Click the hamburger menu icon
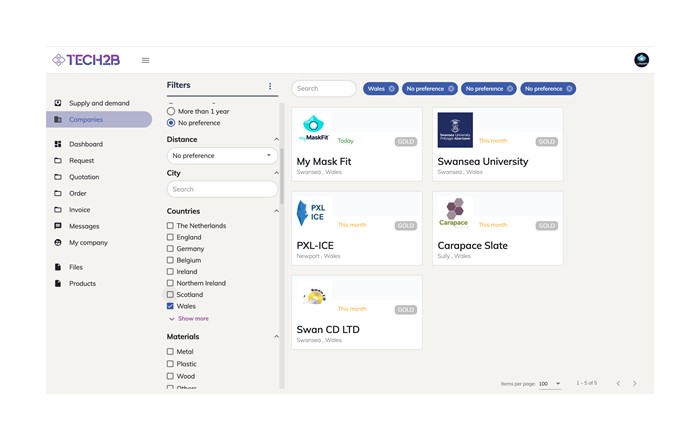The height and width of the screenshot is (440, 700). [145, 60]
